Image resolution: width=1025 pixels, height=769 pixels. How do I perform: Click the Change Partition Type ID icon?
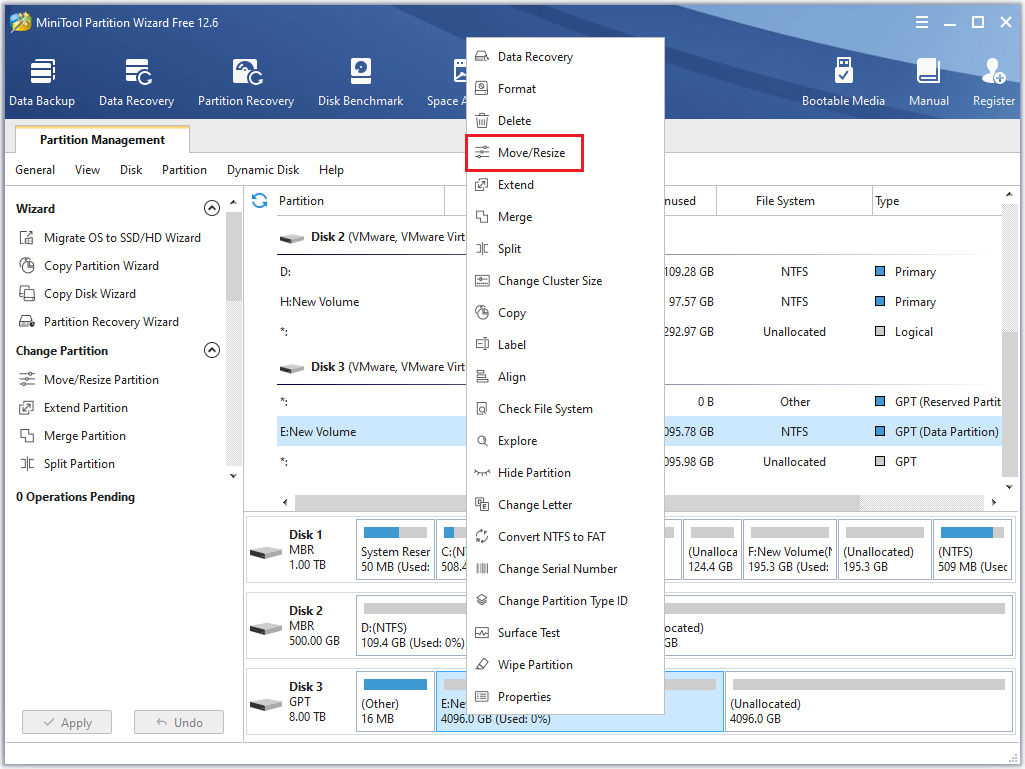click(482, 600)
